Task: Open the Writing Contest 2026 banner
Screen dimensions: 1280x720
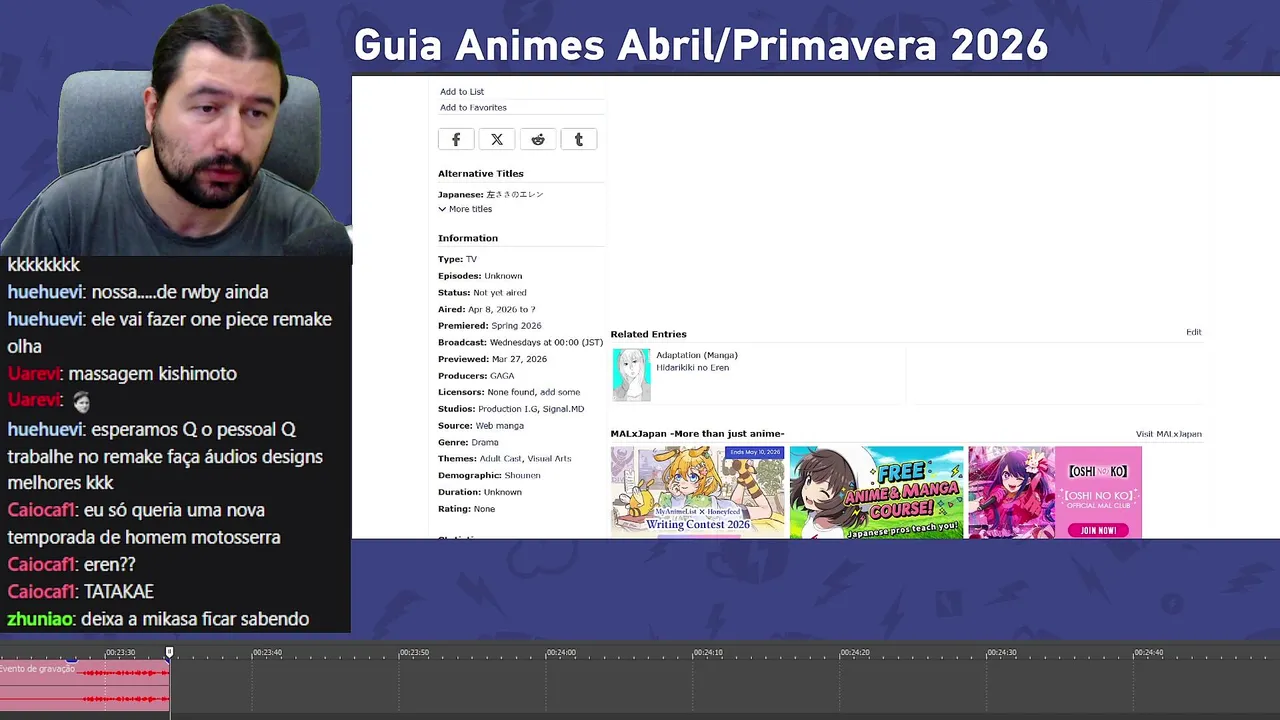Action: point(698,492)
